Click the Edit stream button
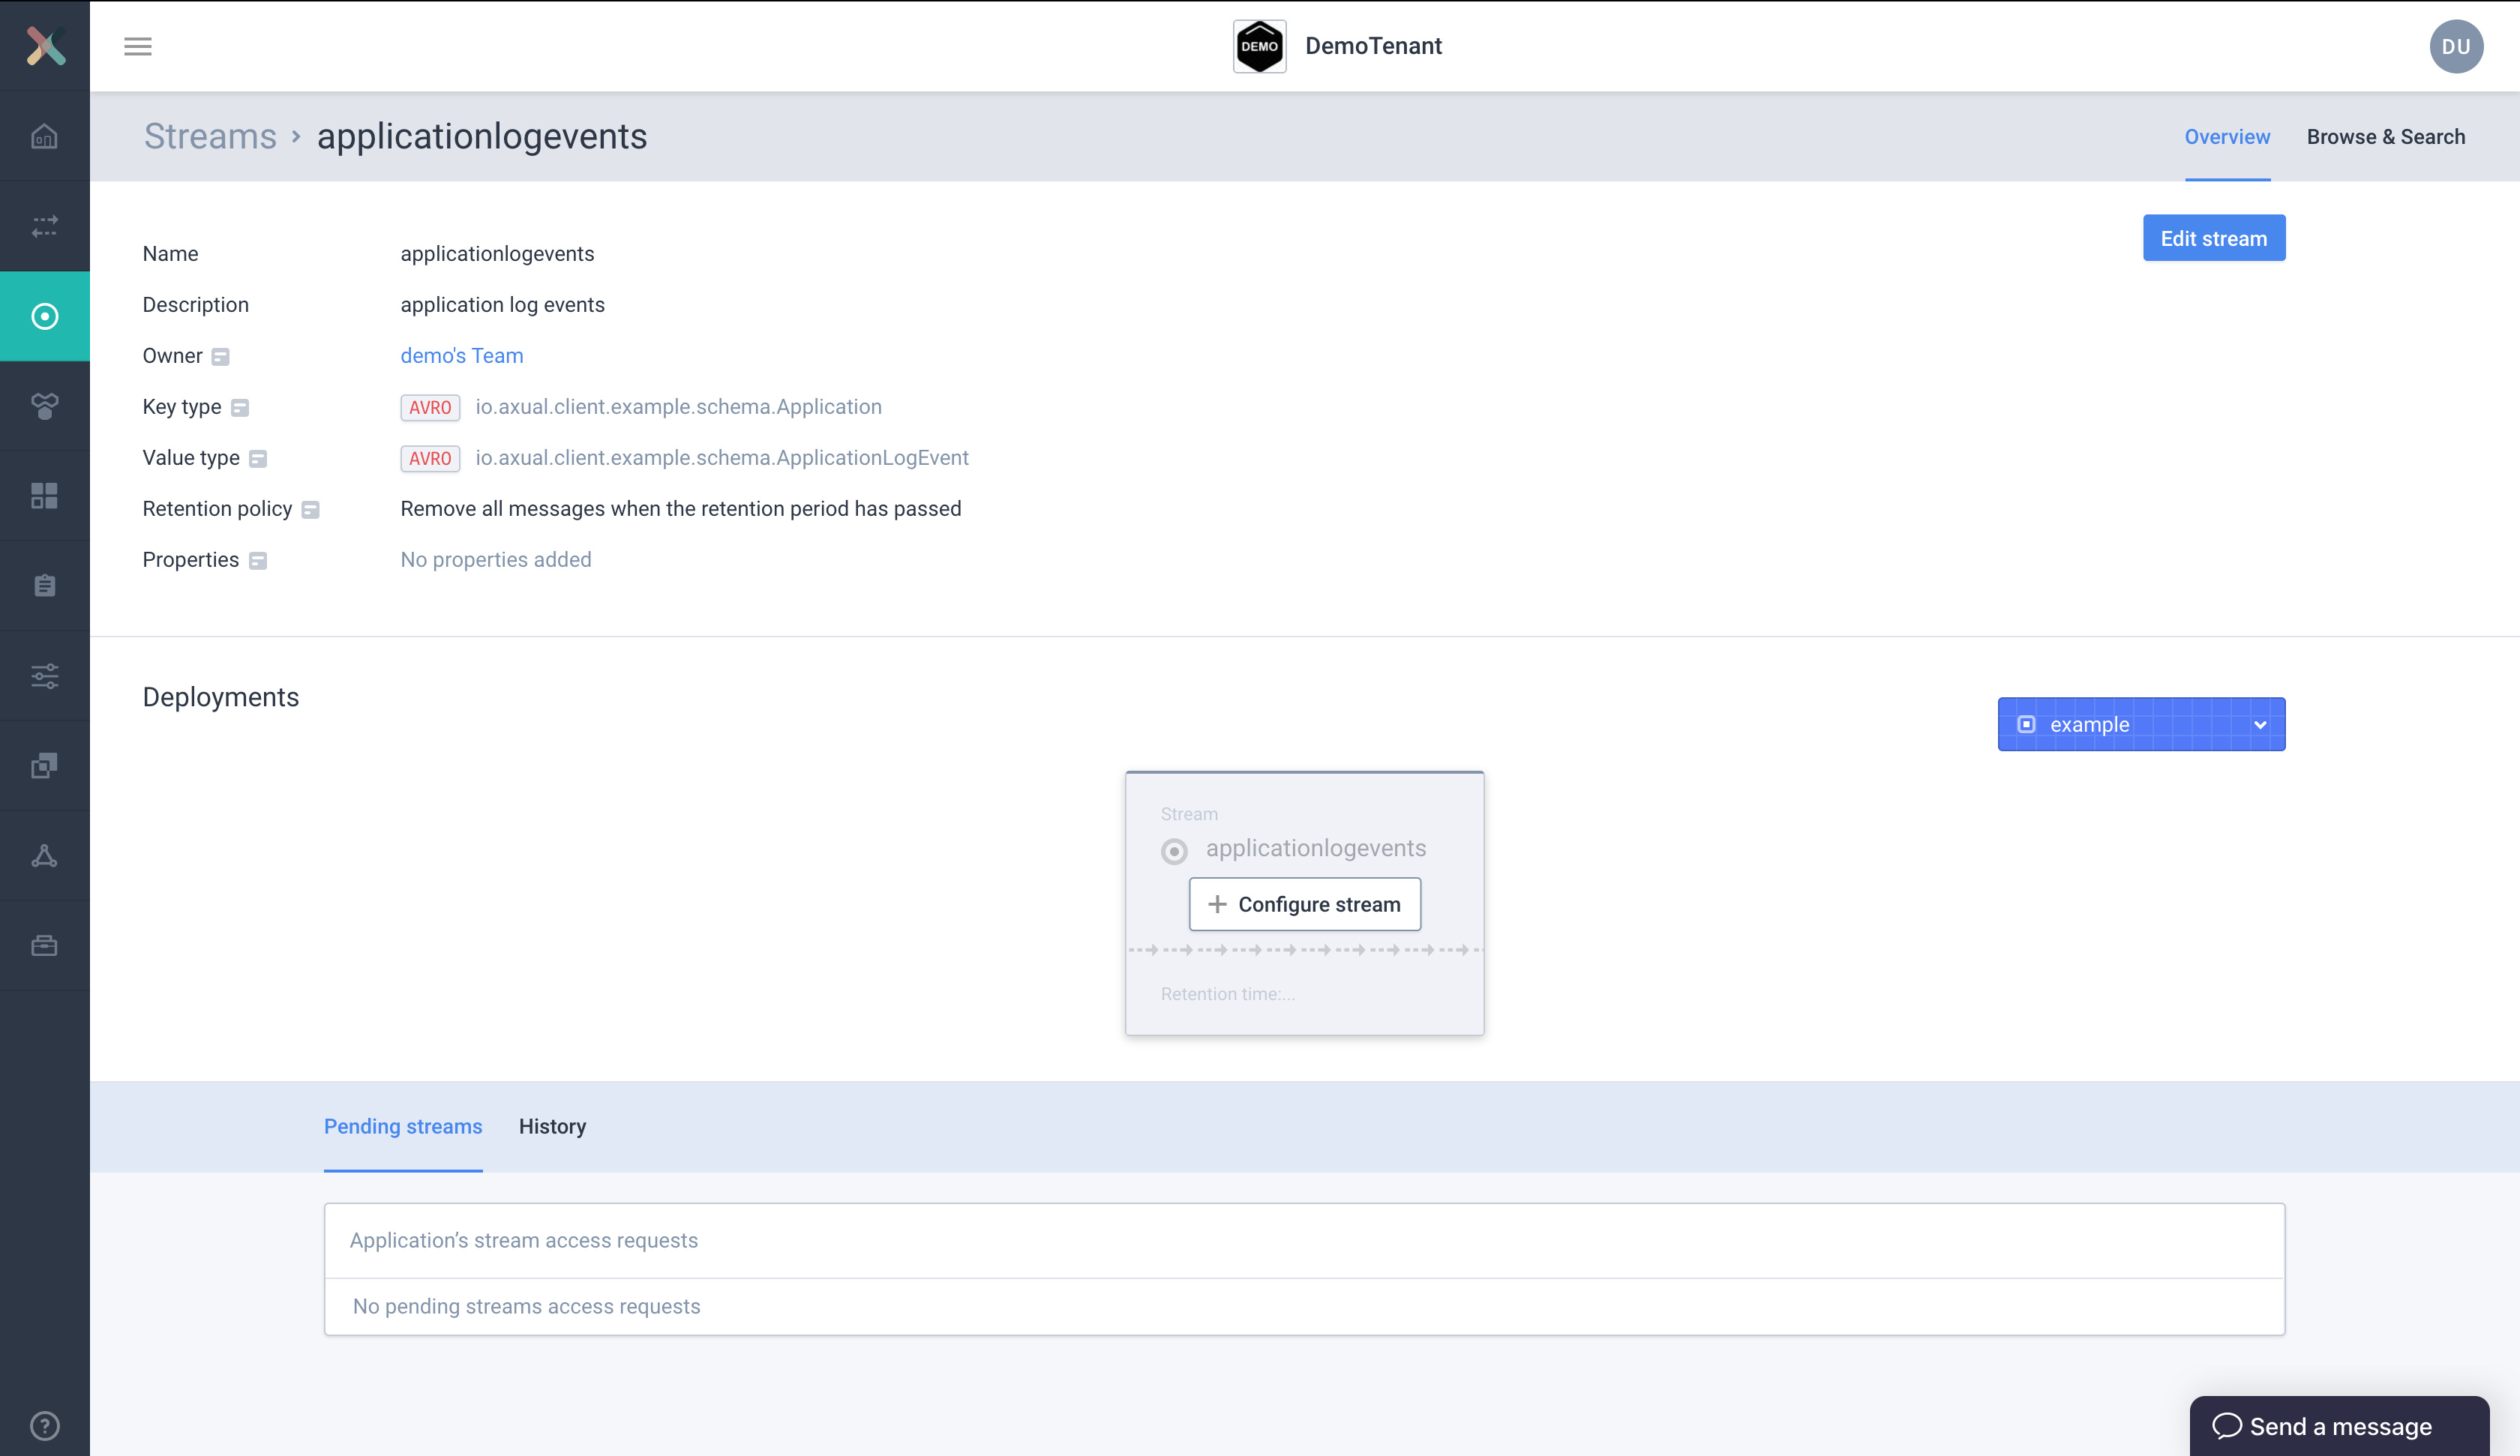The height and width of the screenshot is (1456, 2520). click(x=2214, y=238)
